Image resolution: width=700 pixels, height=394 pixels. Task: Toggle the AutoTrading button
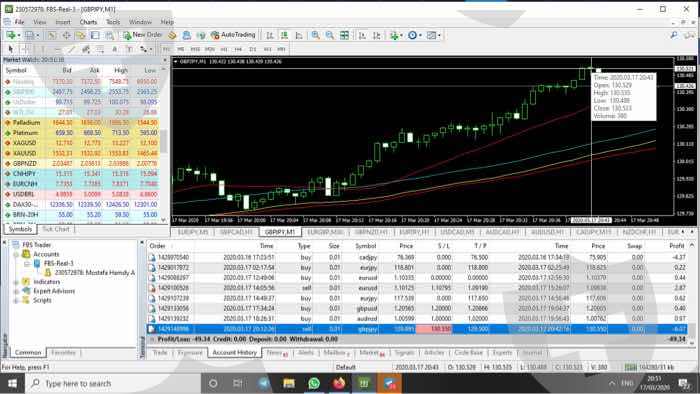(233, 35)
